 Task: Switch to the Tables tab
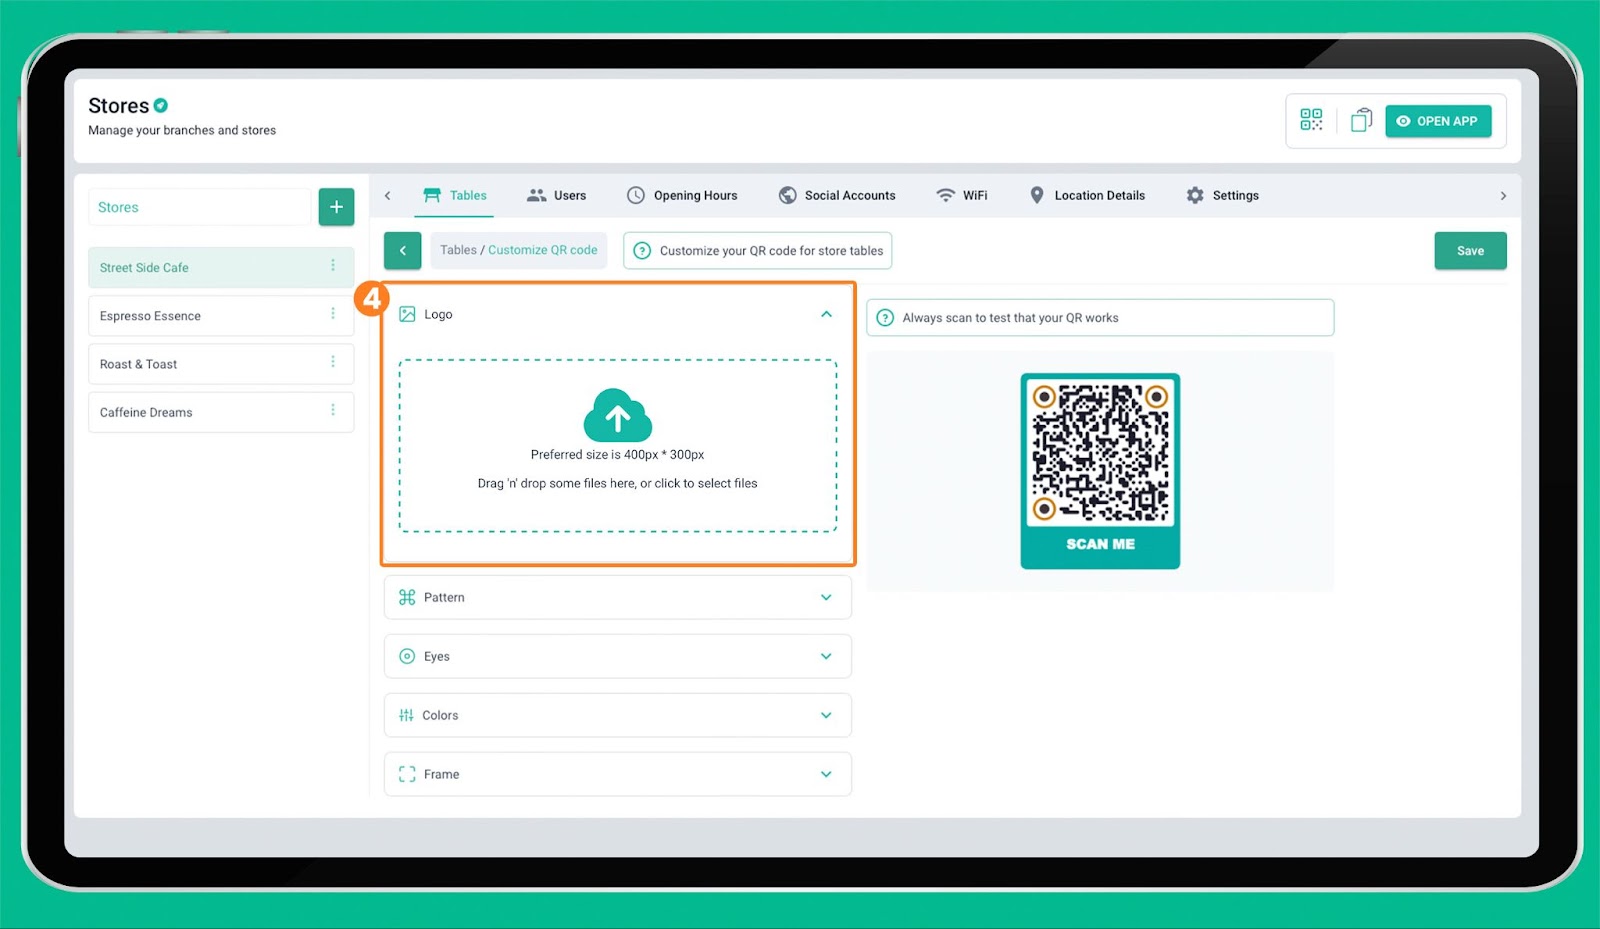click(x=454, y=195)
